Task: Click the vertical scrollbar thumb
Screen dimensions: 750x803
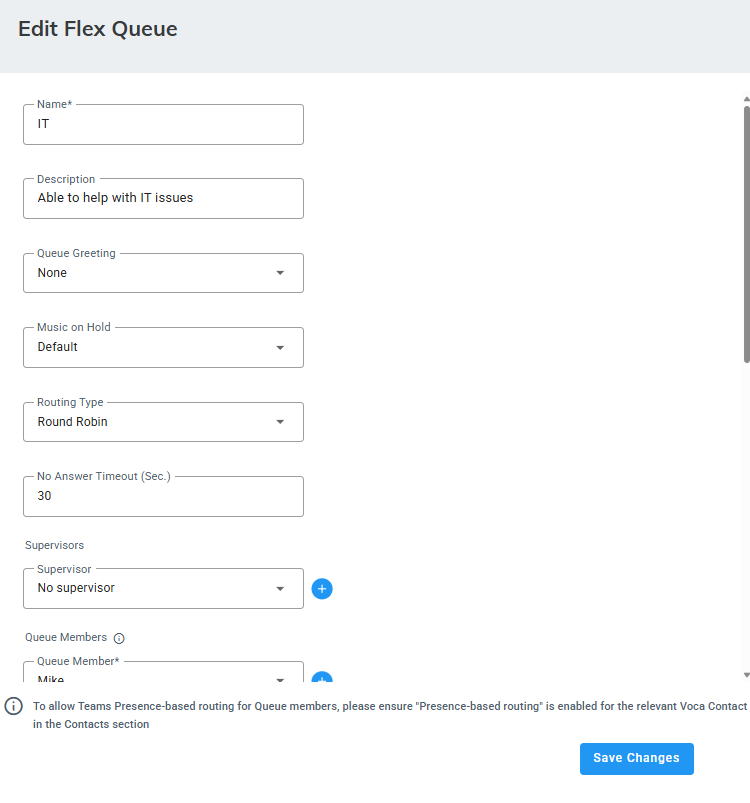Action: tap(746, 230)
